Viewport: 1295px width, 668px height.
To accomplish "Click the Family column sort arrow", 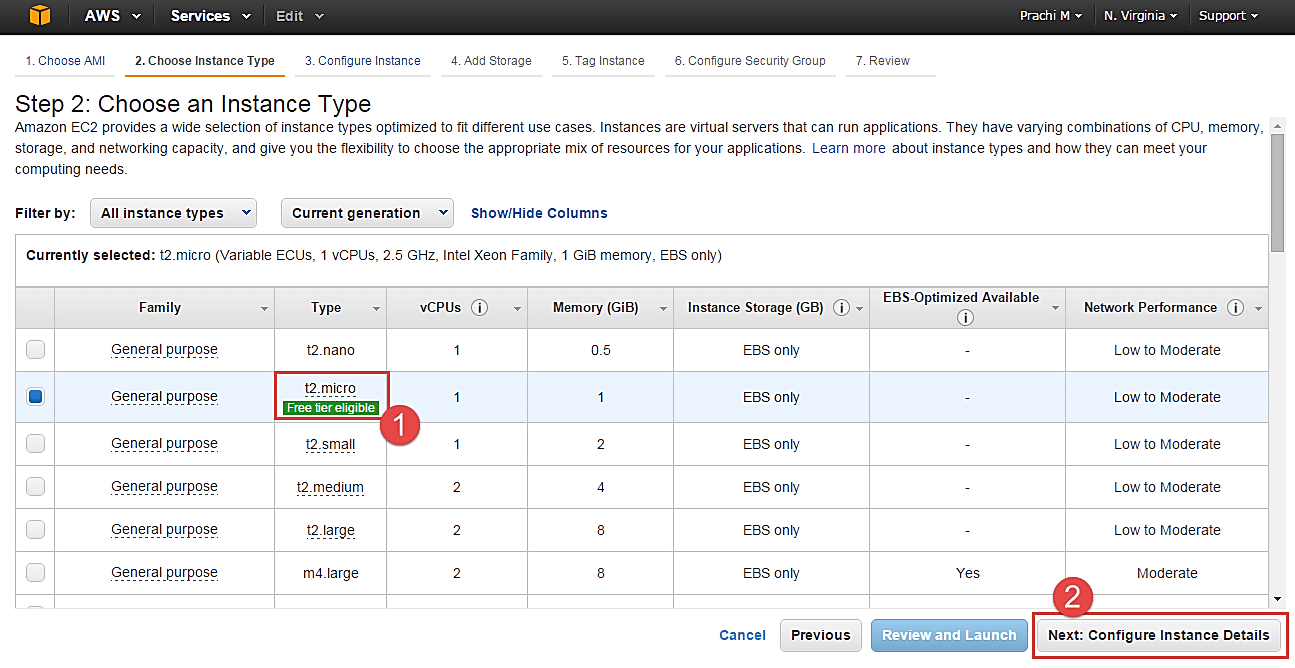I will (x=265, y=309).
